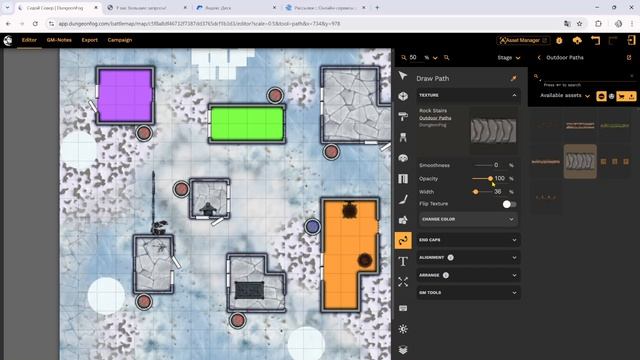Open the Campaign tab
The height and width of the screenshot is (360, 640).
tap(120, 40)
